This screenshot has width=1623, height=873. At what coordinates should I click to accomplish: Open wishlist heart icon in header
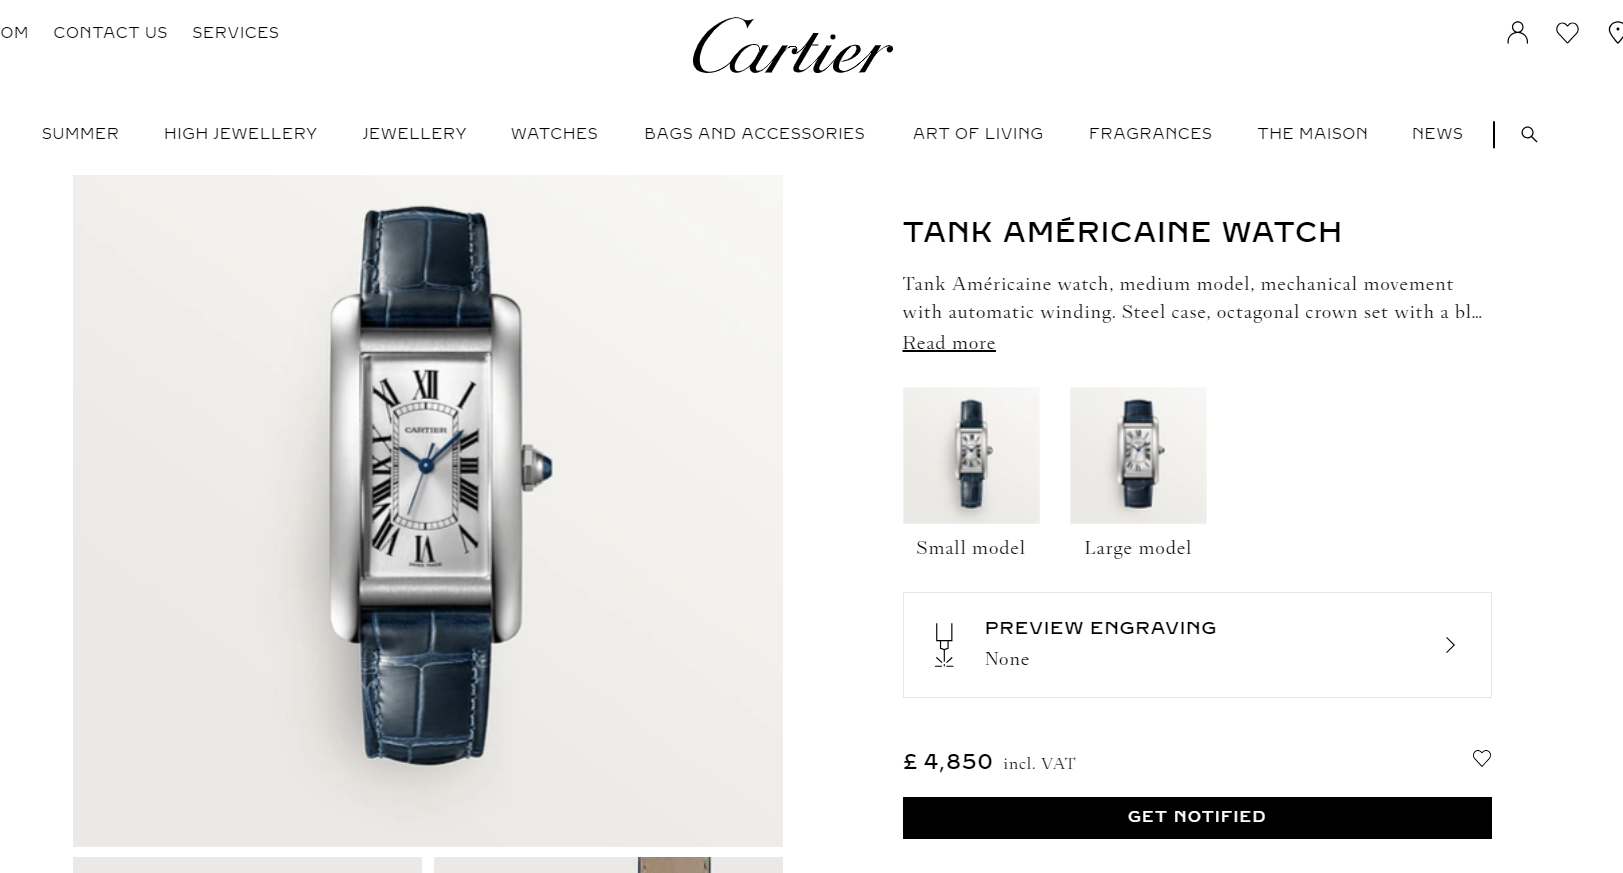coord(1567,33)
